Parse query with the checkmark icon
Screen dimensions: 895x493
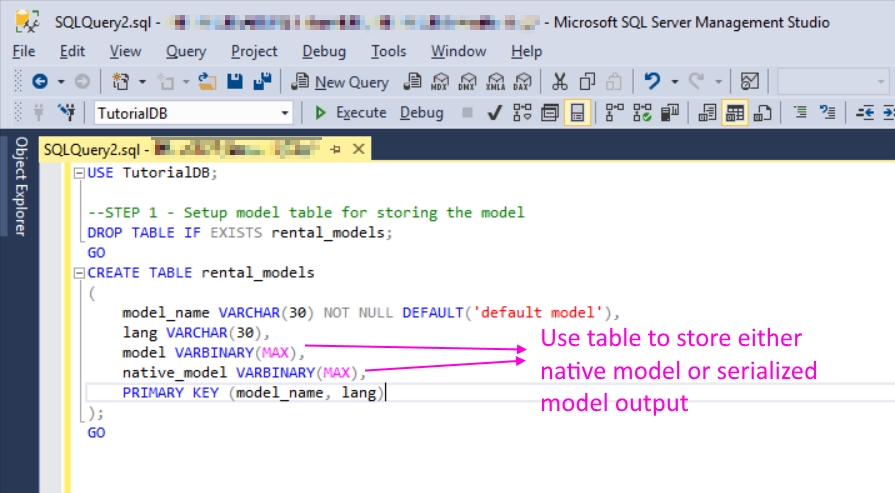point(494,112)
